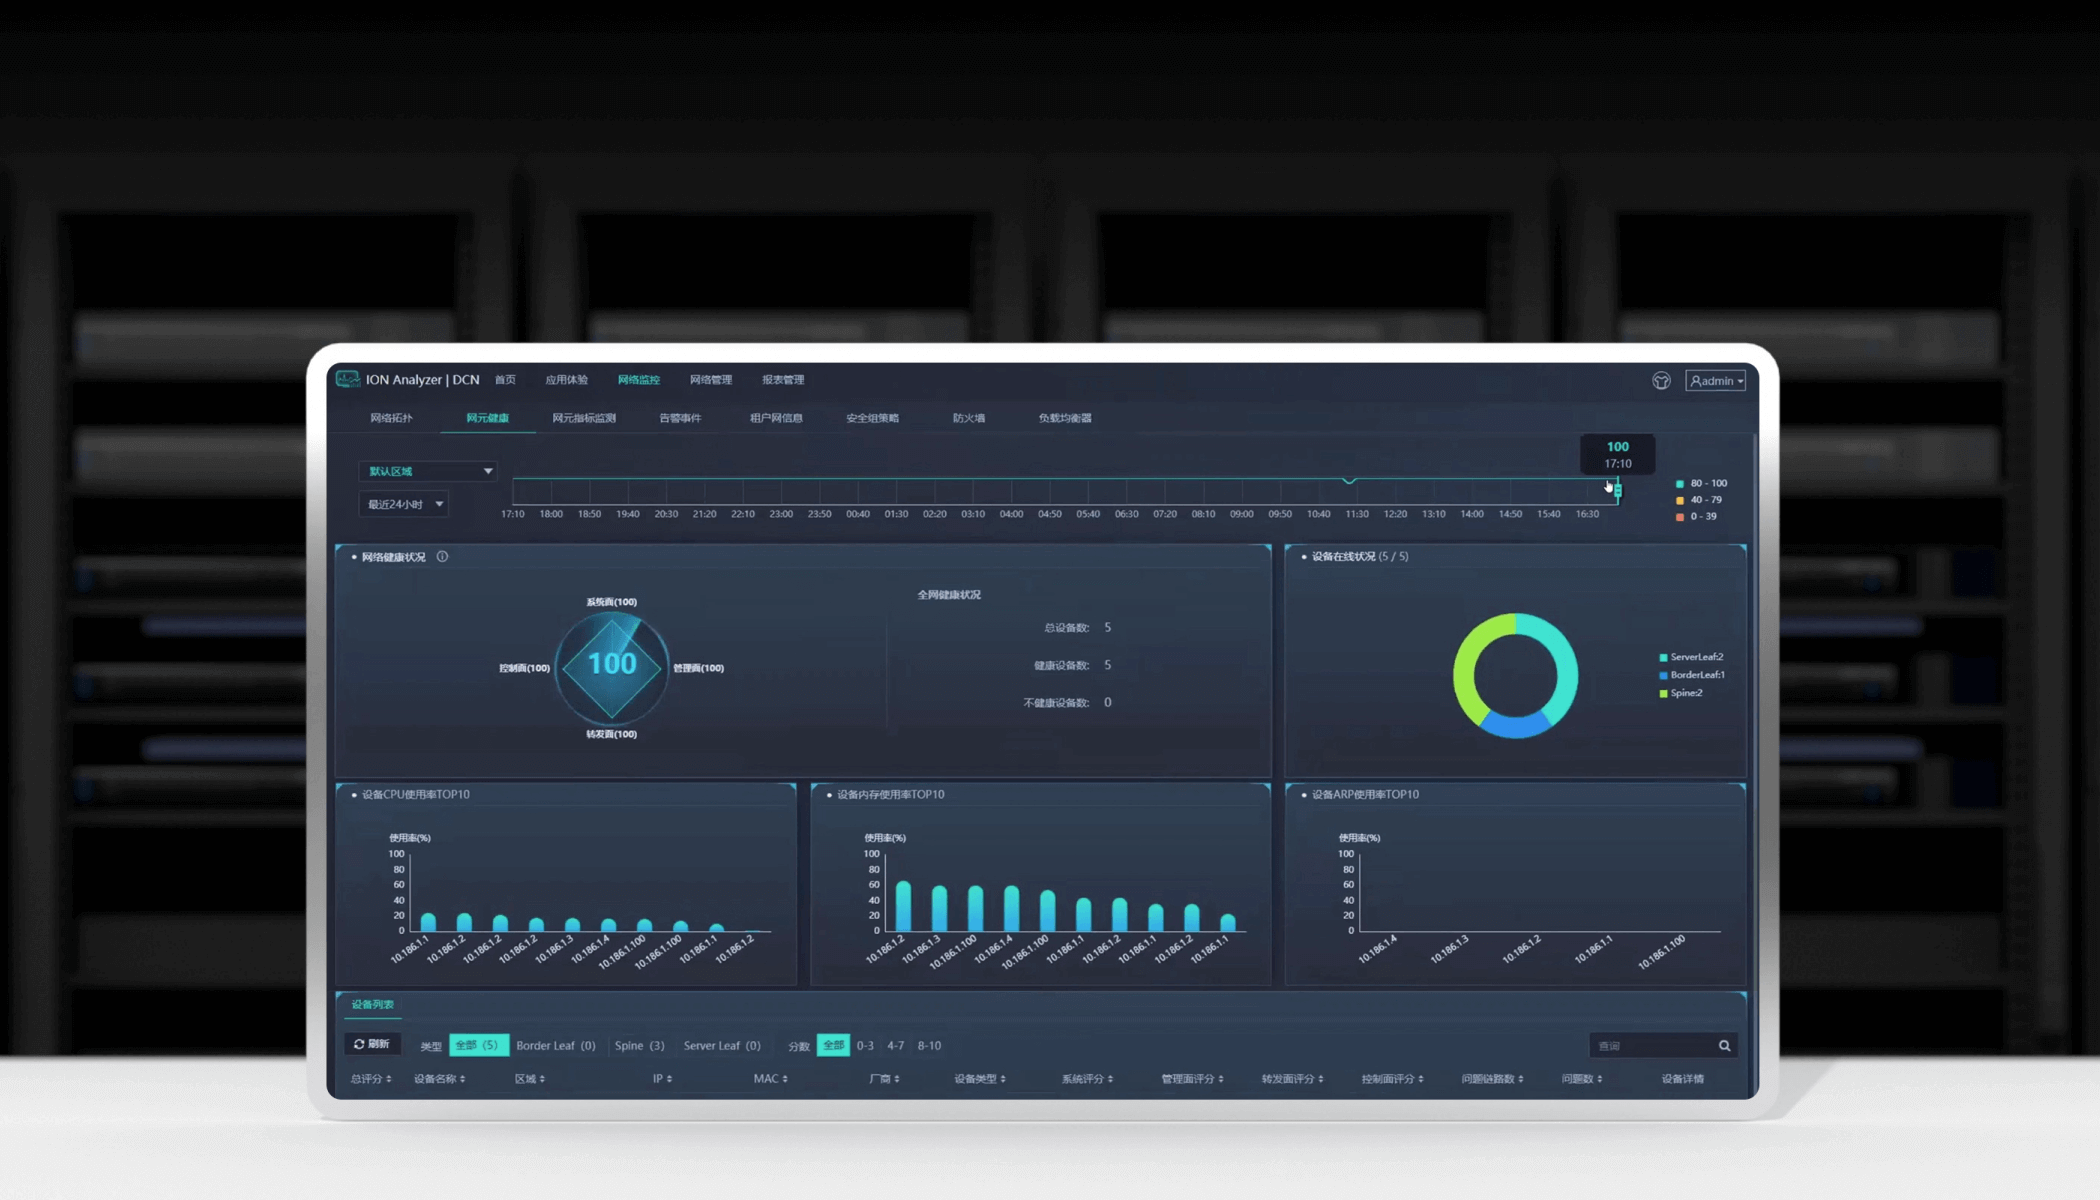Expand the admin user menu
2100x1200 pixels.
[1716, 381]
